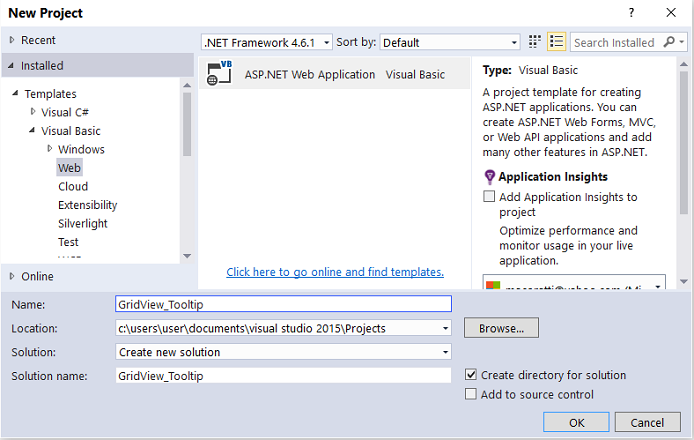Click the search magnifier icon
Viewport: 694px width, 440px height.
tap(669, 42)
